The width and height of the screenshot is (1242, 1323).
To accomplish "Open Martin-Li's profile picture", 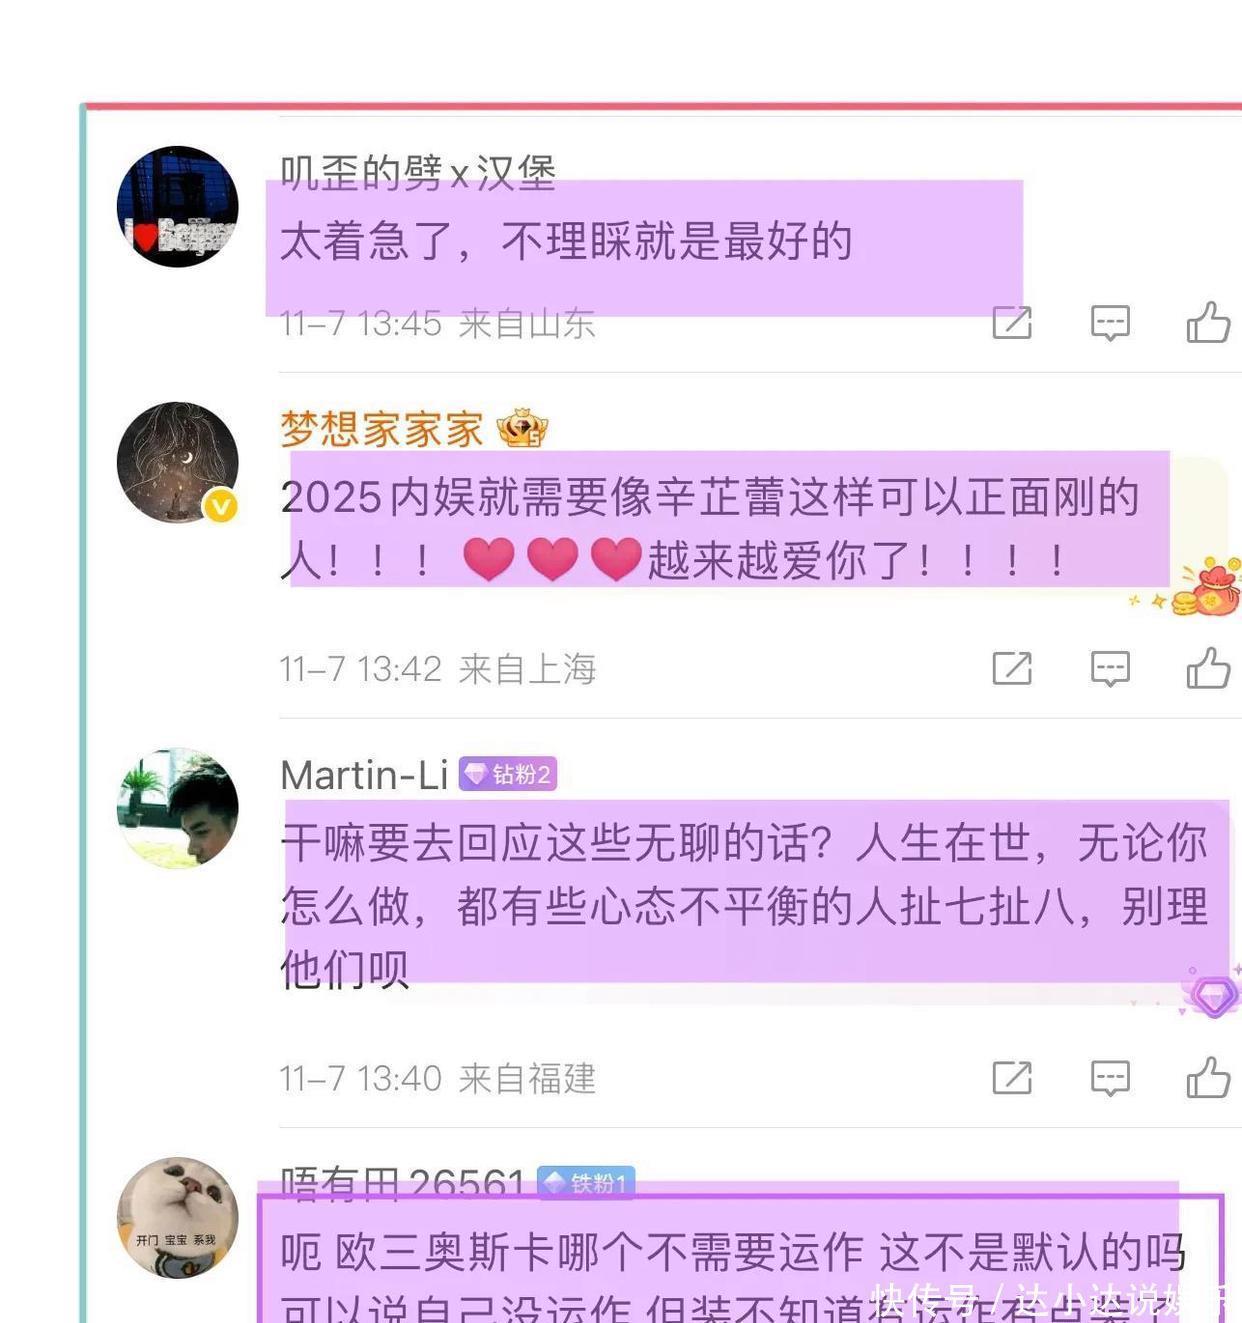I will click(x=178, y=807).
